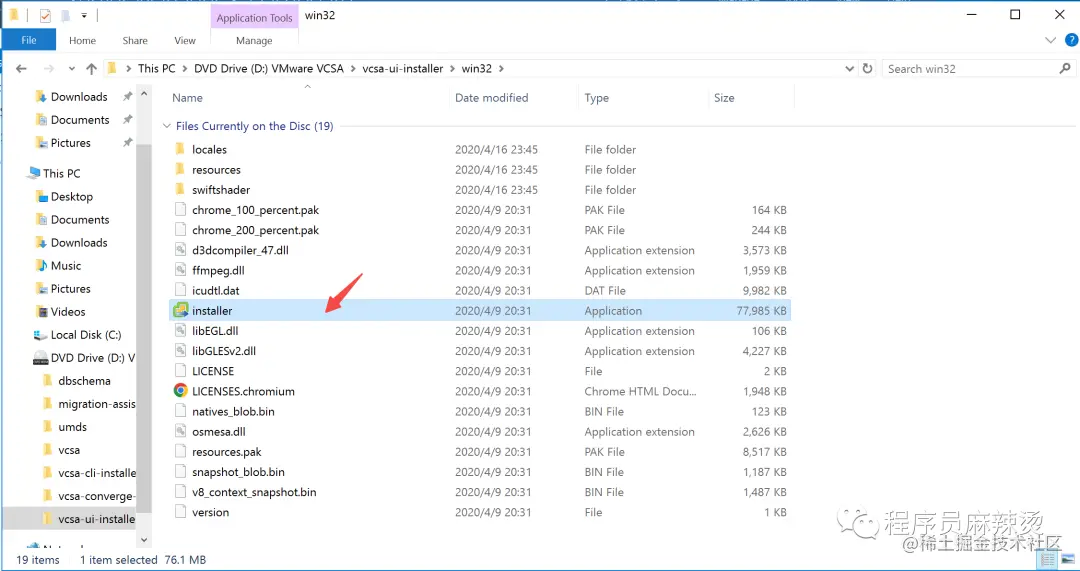The width and height of the screenshot is (1080, 571).
Task: Expand the ribbon with chevron
Action: click(x=1050, y=41)
